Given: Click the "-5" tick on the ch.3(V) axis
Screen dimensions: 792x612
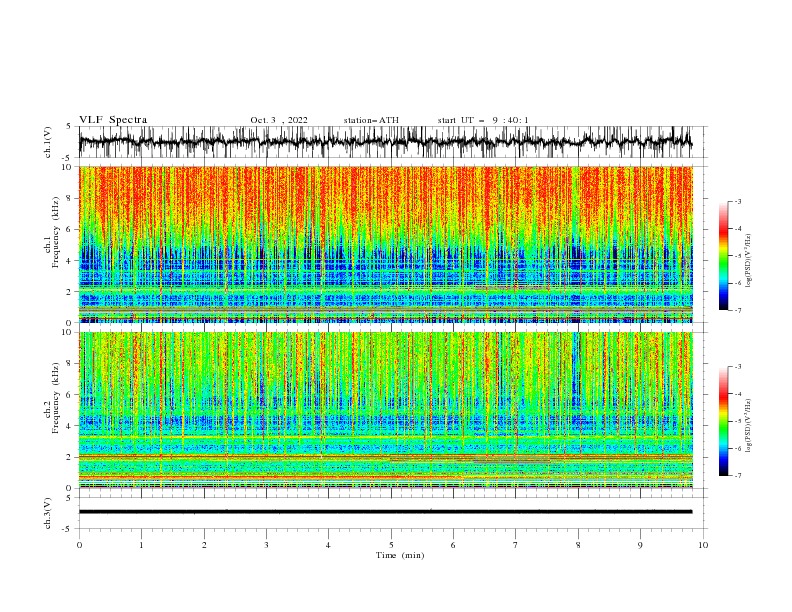Looking at the screenshot, I should tap(67, 529).
